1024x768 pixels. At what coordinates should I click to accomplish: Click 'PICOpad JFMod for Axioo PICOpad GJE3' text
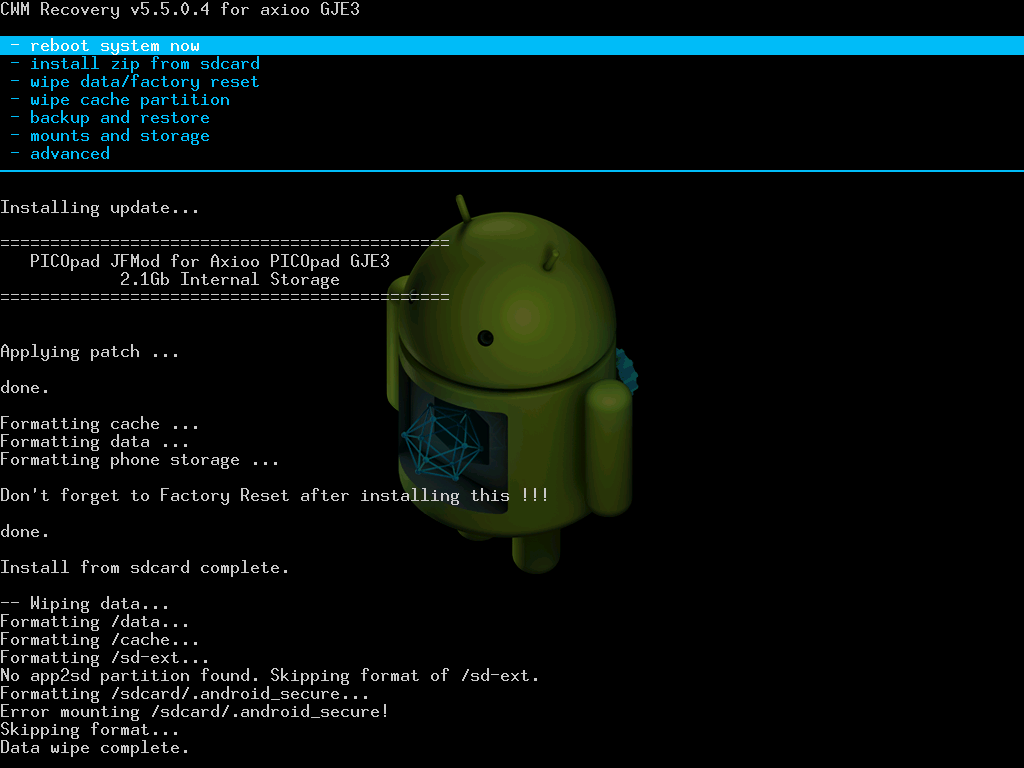click(210, 261)
